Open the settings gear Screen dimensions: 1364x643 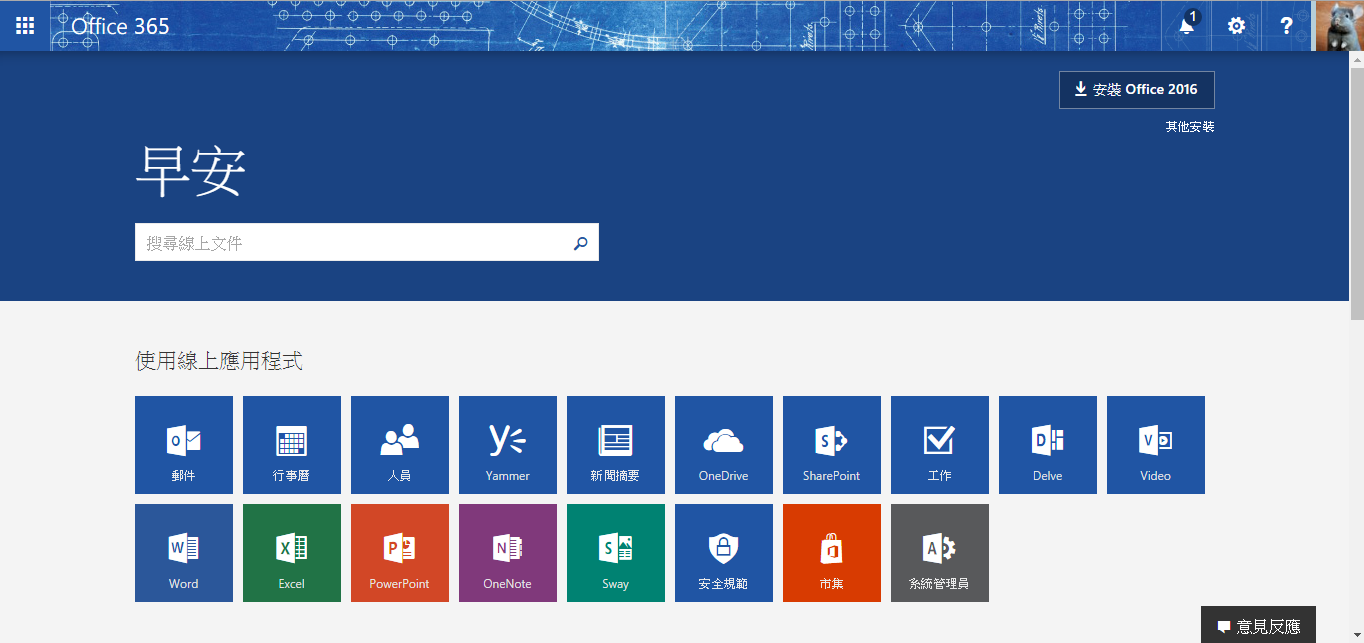1237,25
